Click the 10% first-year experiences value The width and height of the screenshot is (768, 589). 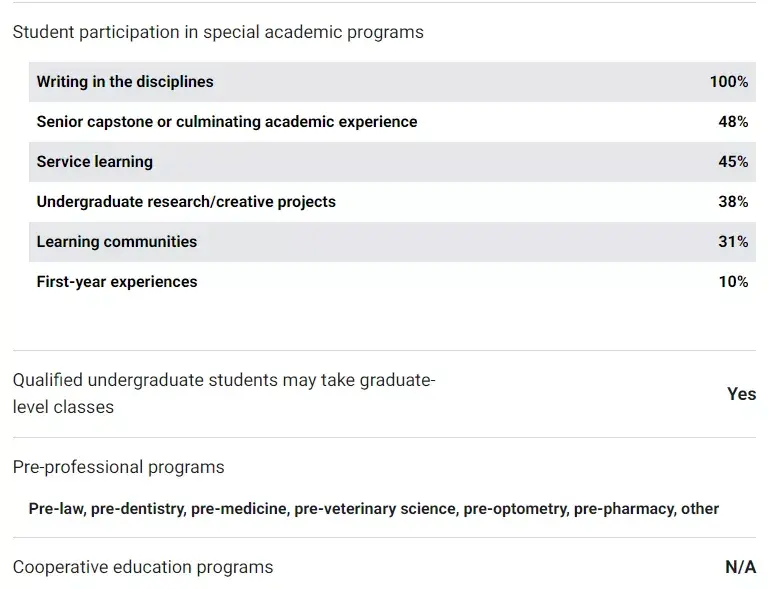click(733, 282)
